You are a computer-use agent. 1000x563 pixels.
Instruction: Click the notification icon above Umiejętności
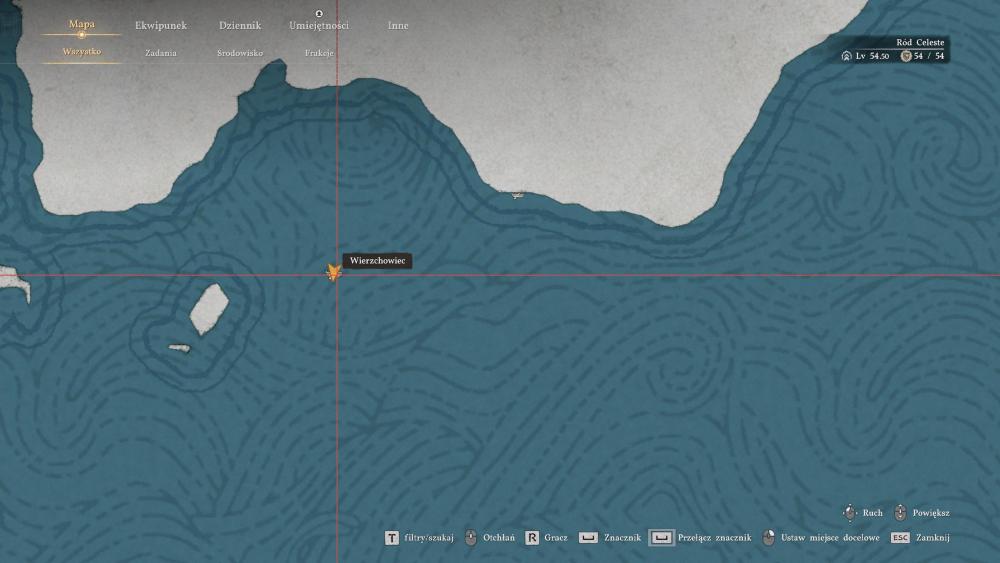click(x=319, y=13)
